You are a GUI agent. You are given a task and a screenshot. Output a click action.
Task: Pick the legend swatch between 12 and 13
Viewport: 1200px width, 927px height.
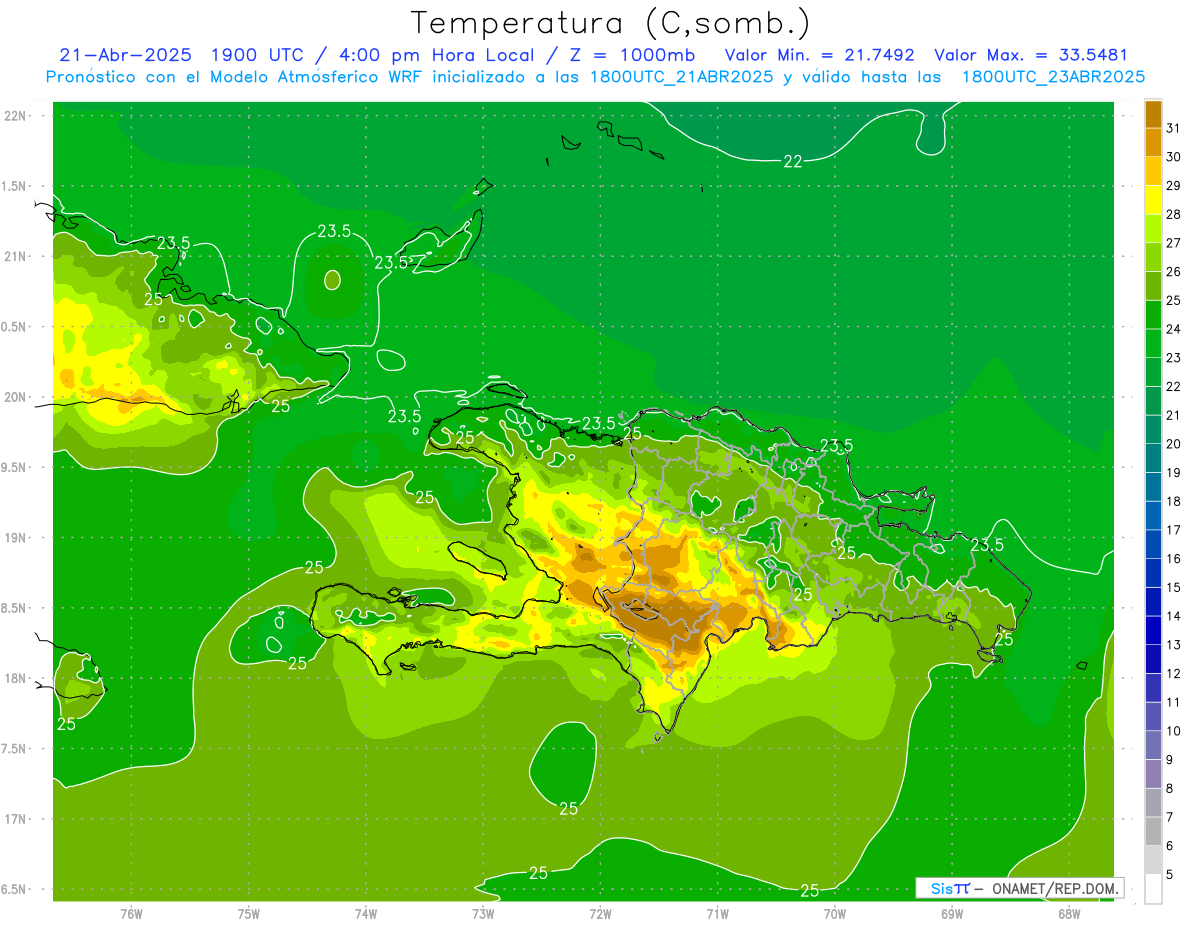click(1153, 659)
